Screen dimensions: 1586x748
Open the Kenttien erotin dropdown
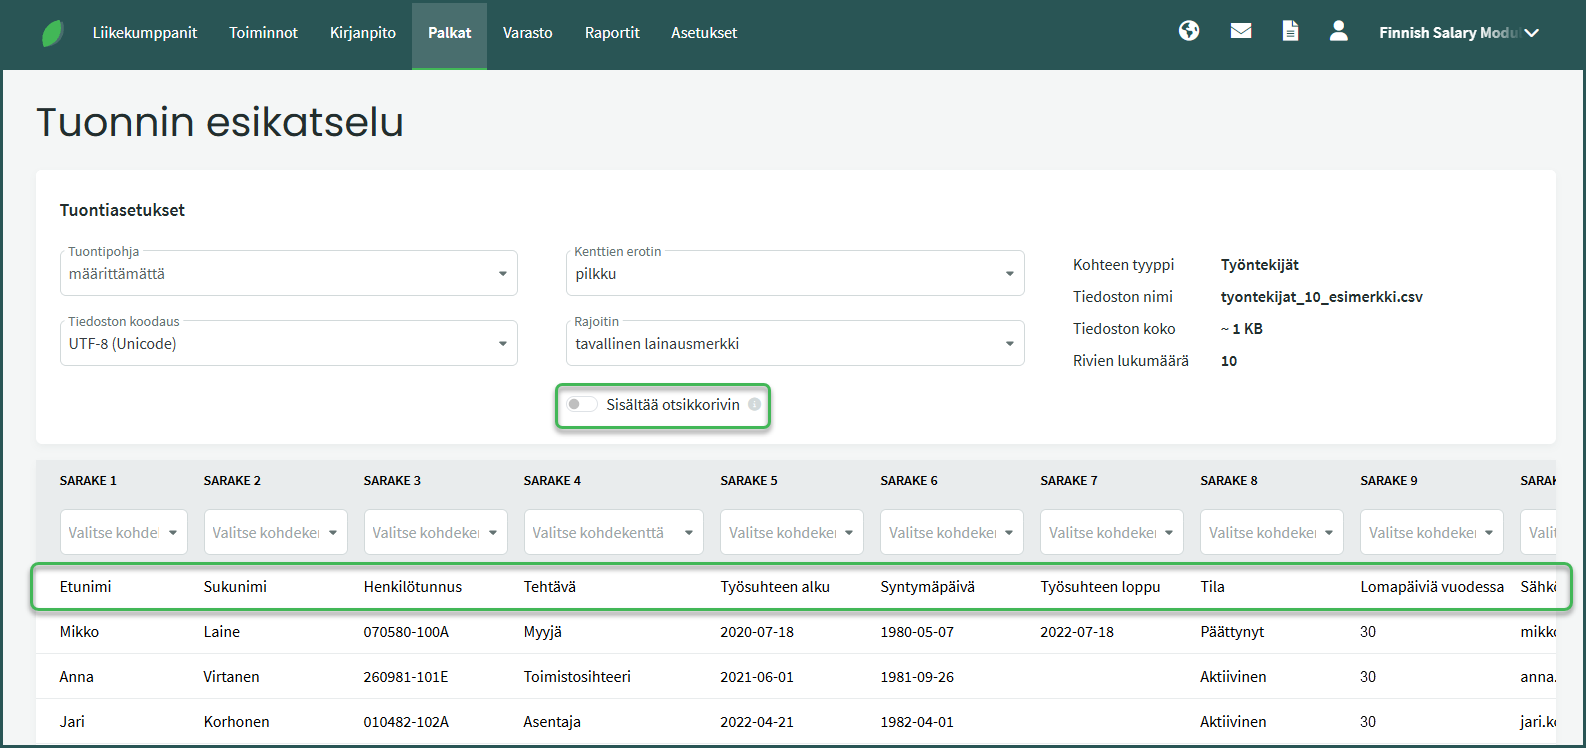tap(794, 273)
